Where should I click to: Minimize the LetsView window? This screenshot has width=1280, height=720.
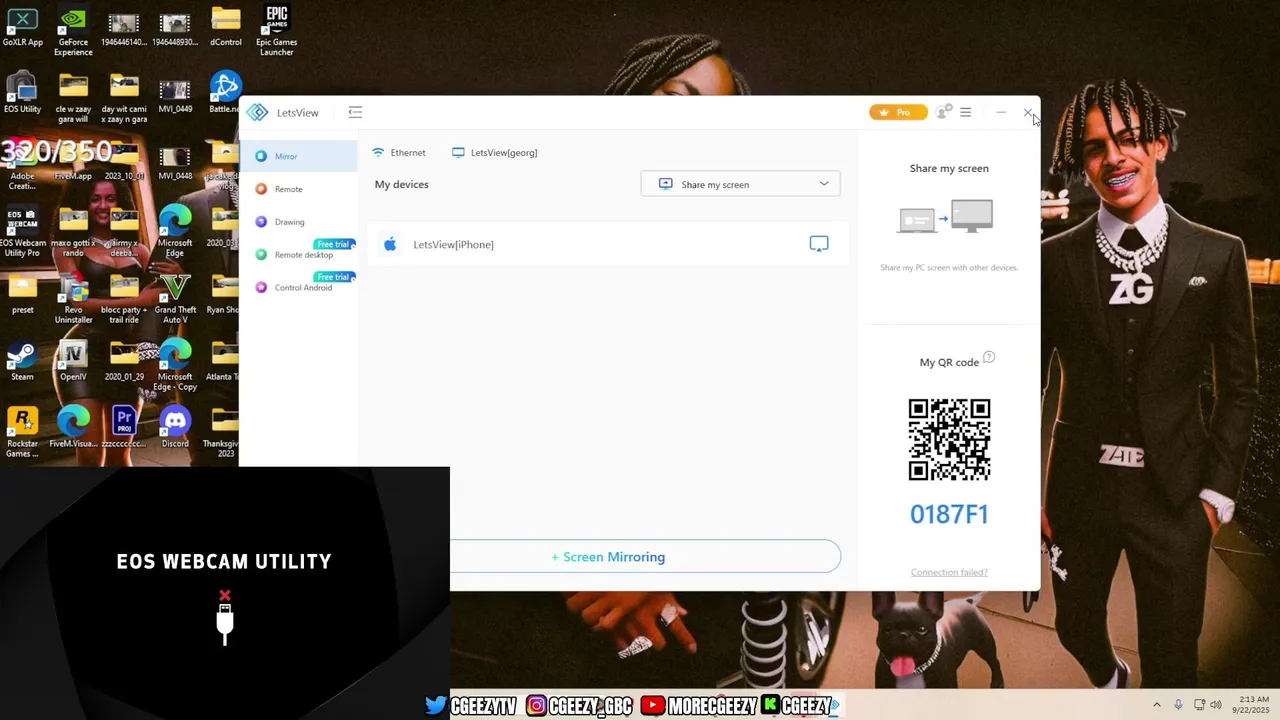[x=1001, y=112]
